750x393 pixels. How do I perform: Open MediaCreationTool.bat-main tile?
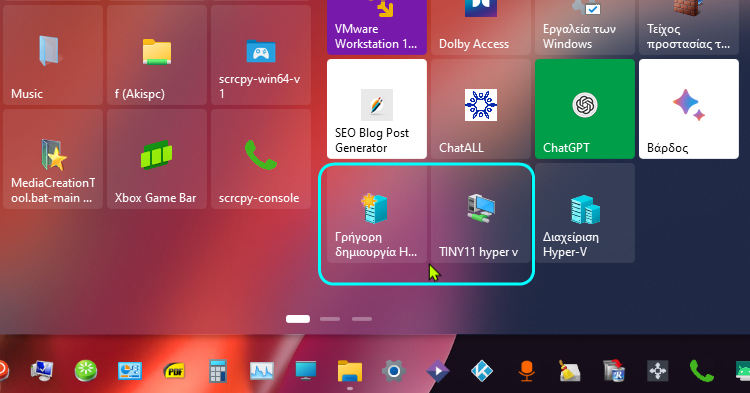pyautogui.click(x=53, y=159)
